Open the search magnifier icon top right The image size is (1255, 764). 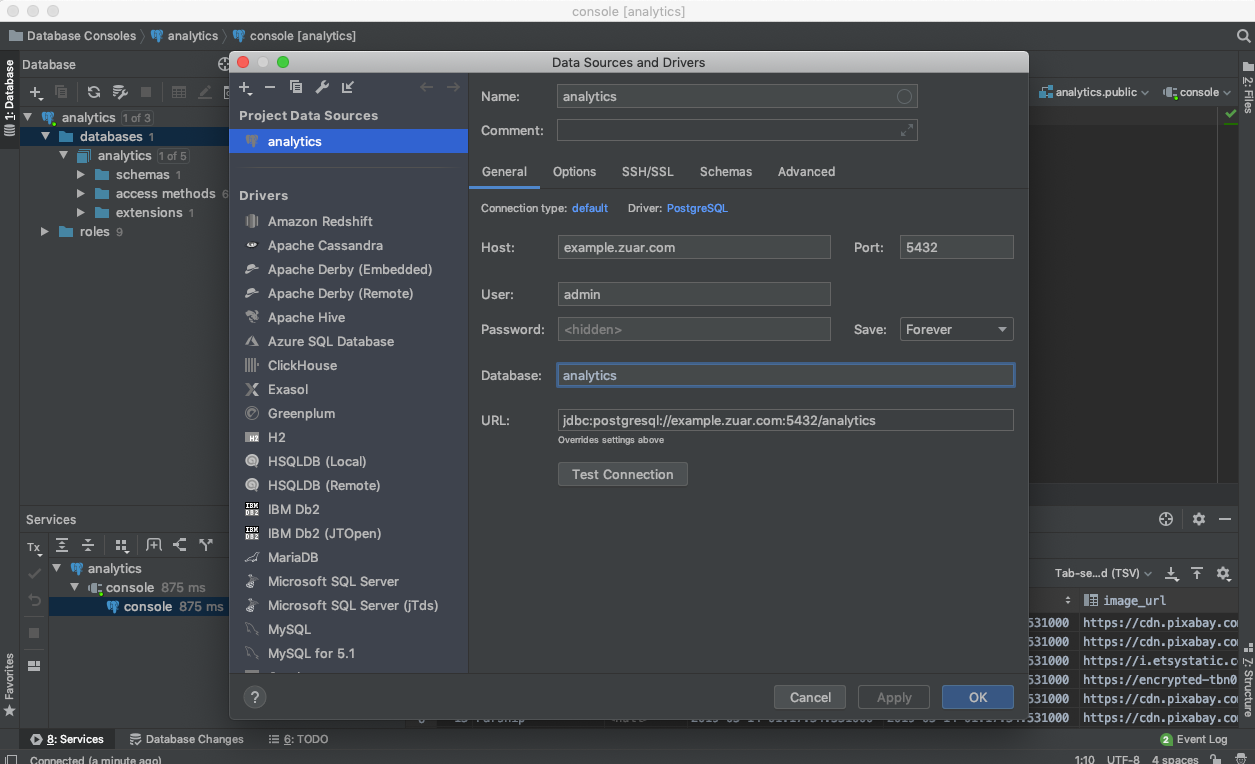click(x=1243, y=36)
